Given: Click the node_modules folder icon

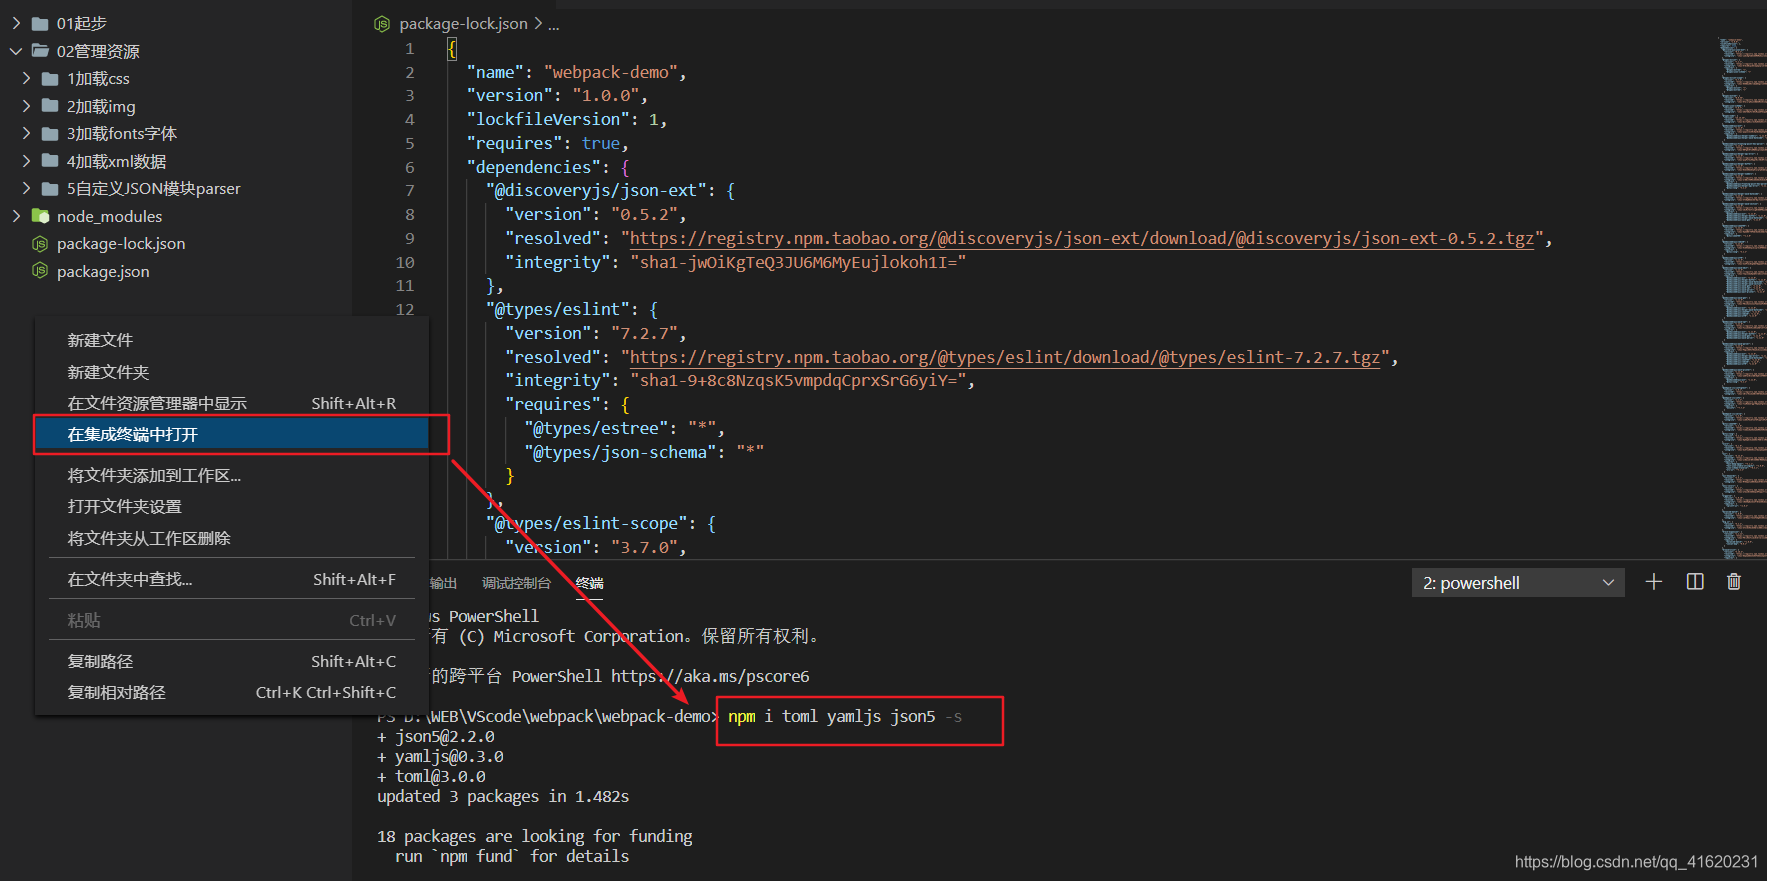Looking at the screenshot, I should 40,216.
